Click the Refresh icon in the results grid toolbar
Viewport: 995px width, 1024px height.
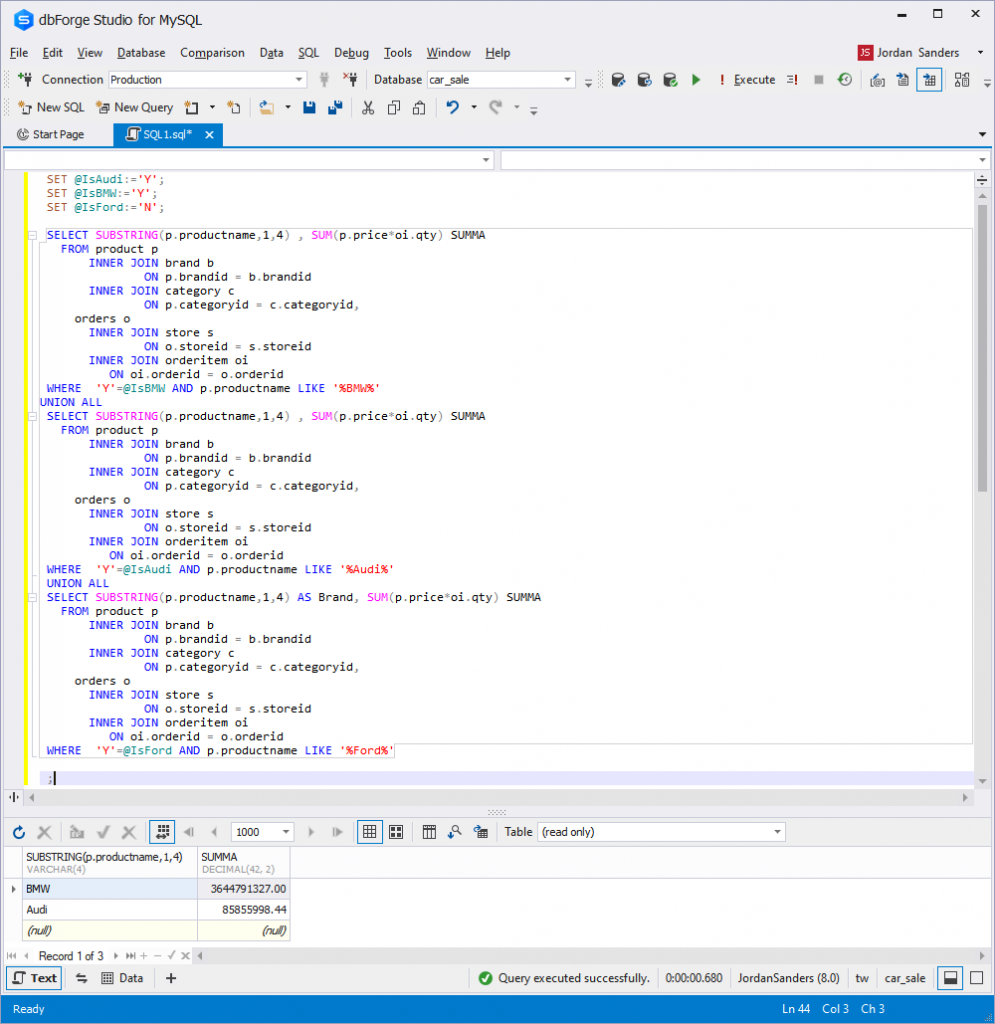coord(18,831)
